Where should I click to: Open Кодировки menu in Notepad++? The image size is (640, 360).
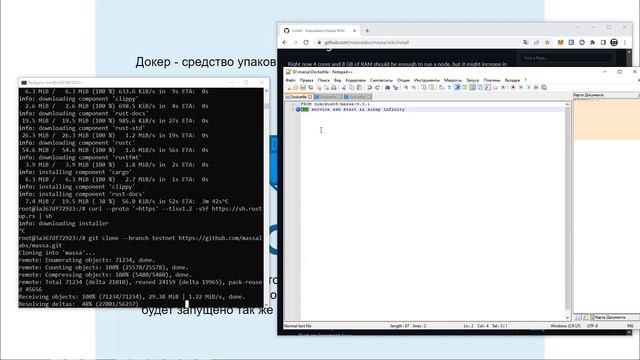point(356,80)
